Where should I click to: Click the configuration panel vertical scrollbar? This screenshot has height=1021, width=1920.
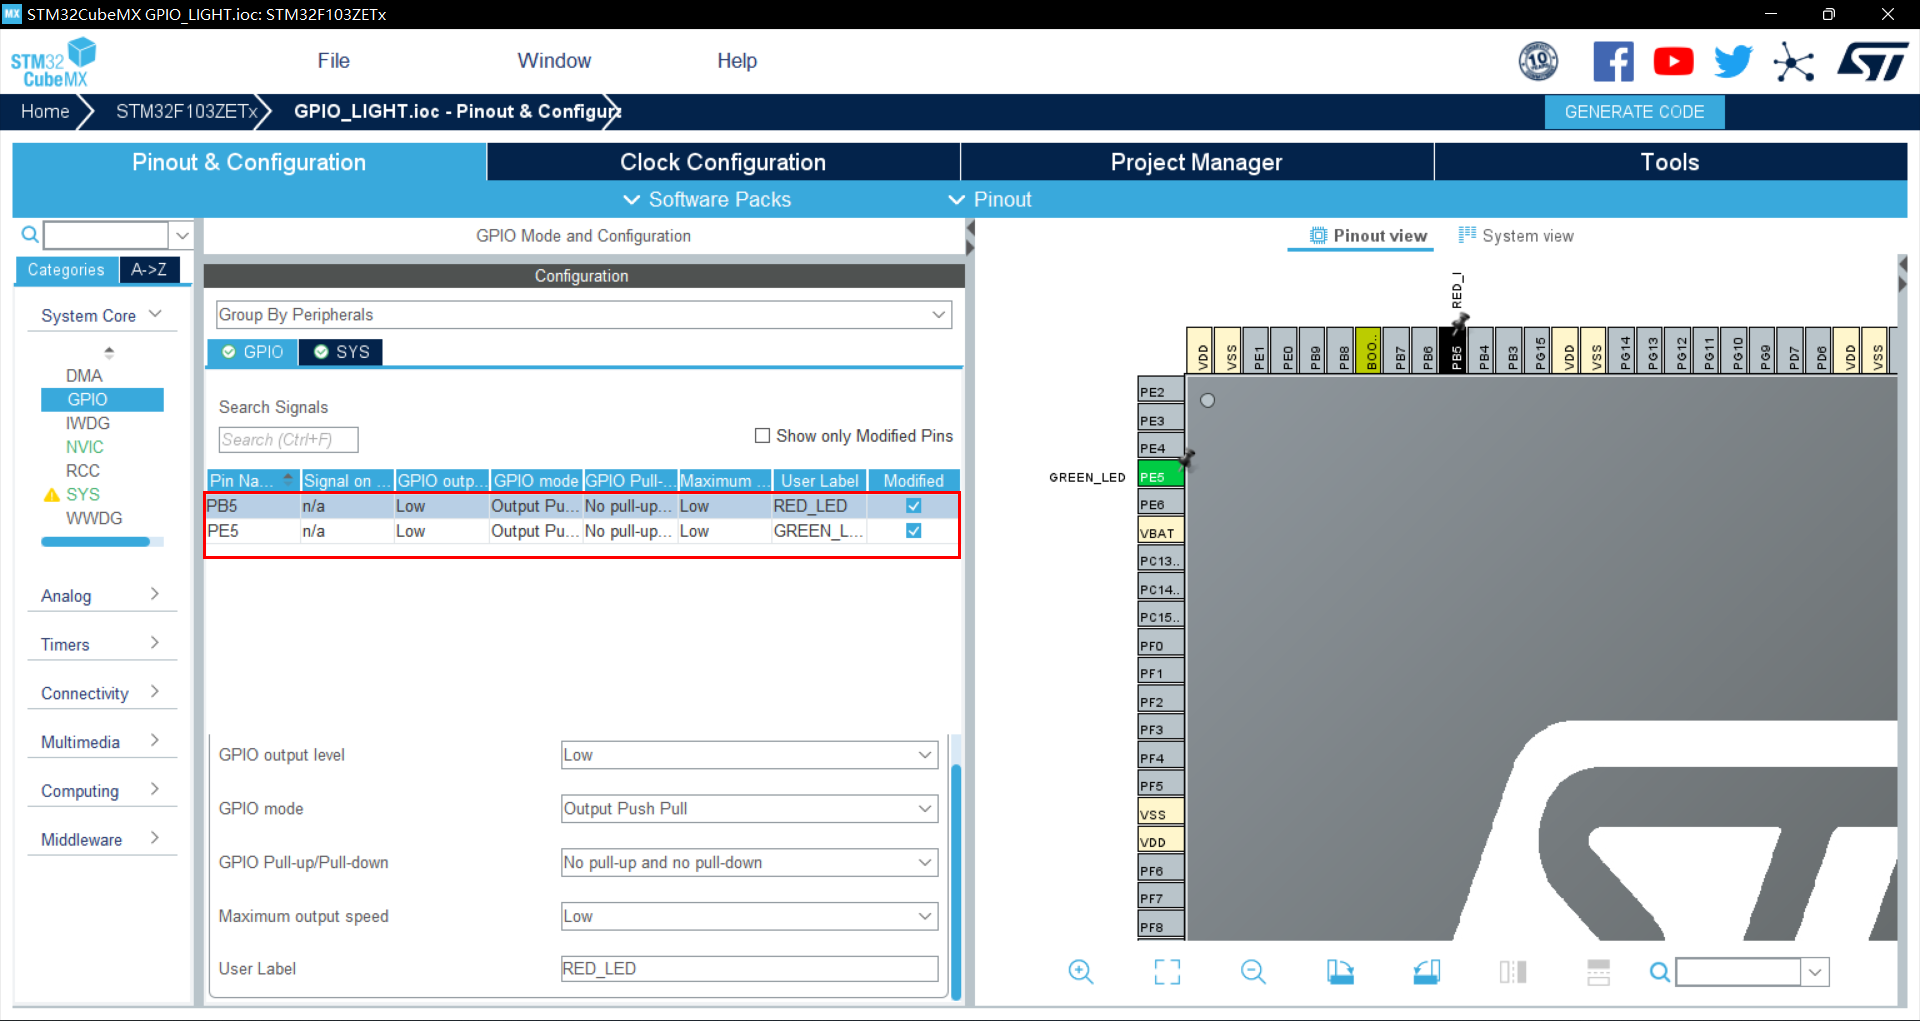coord(956,880)
